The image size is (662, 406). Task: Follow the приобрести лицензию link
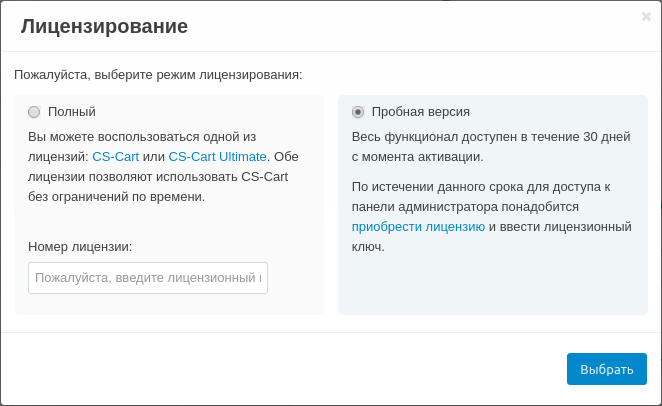418,227
